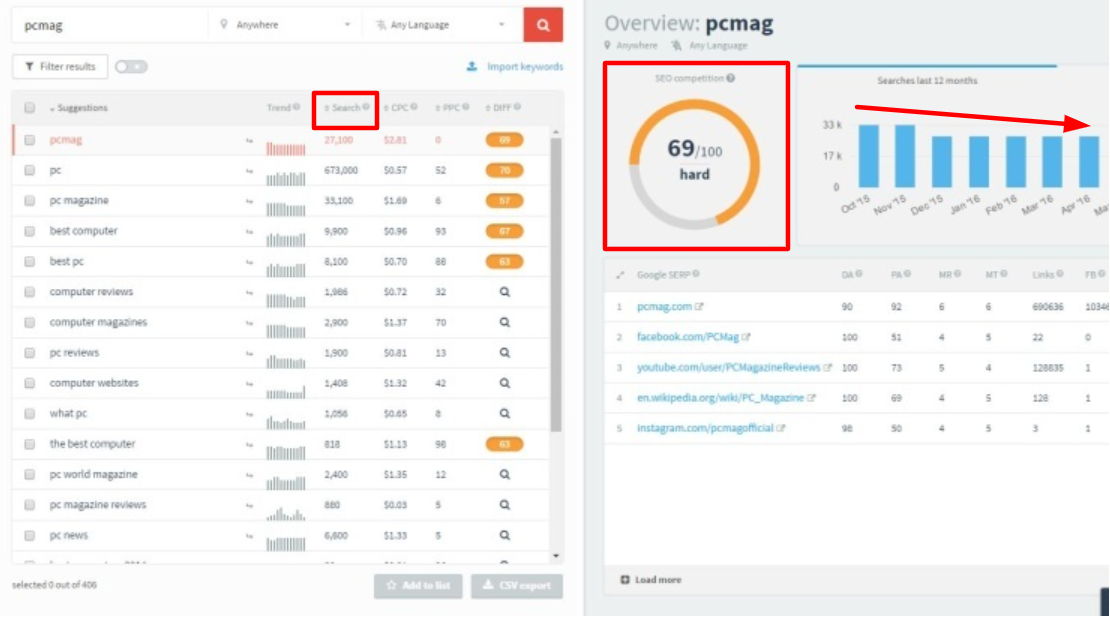
Task: Sort by the CPC column header
Action: pos(400,108)
